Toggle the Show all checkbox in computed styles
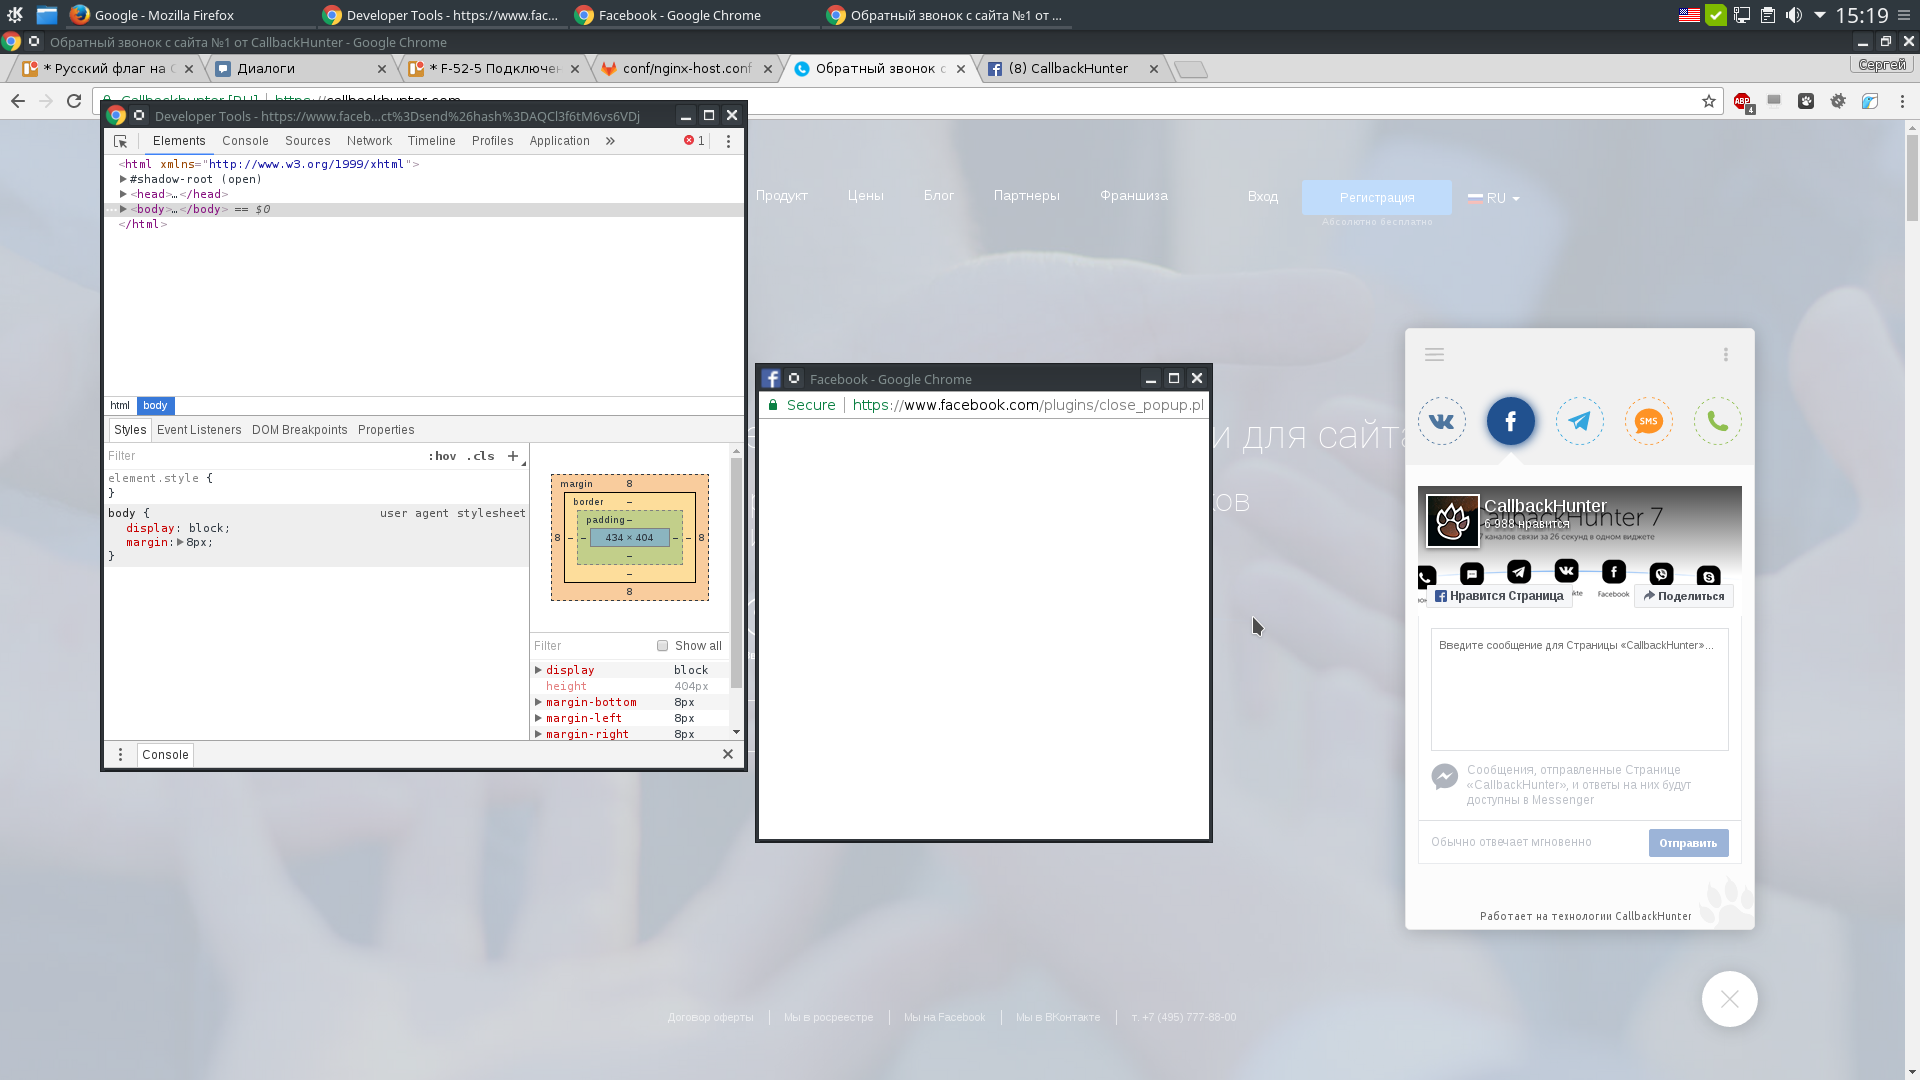 point(662,646)
